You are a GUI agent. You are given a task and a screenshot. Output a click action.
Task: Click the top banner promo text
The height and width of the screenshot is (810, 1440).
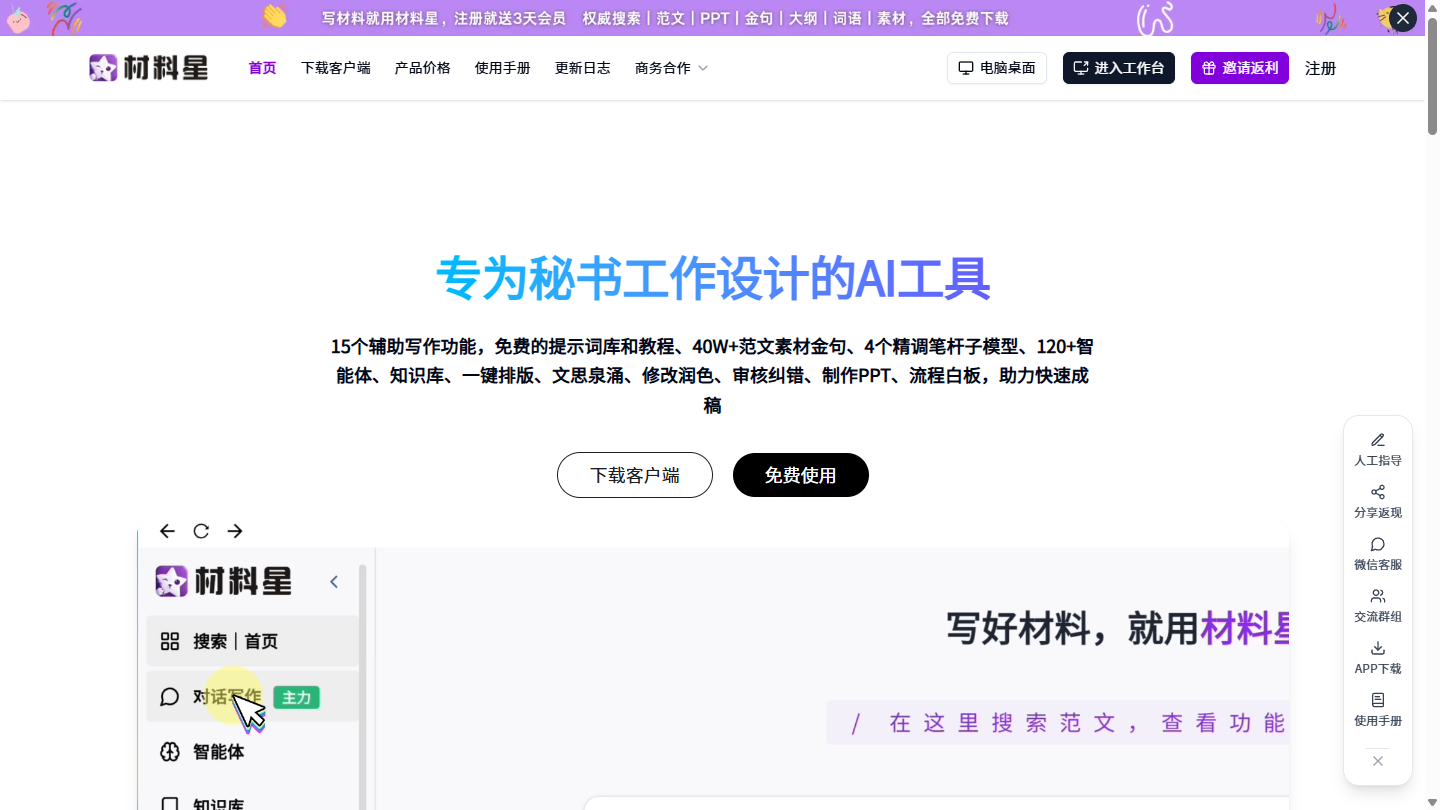665,18
